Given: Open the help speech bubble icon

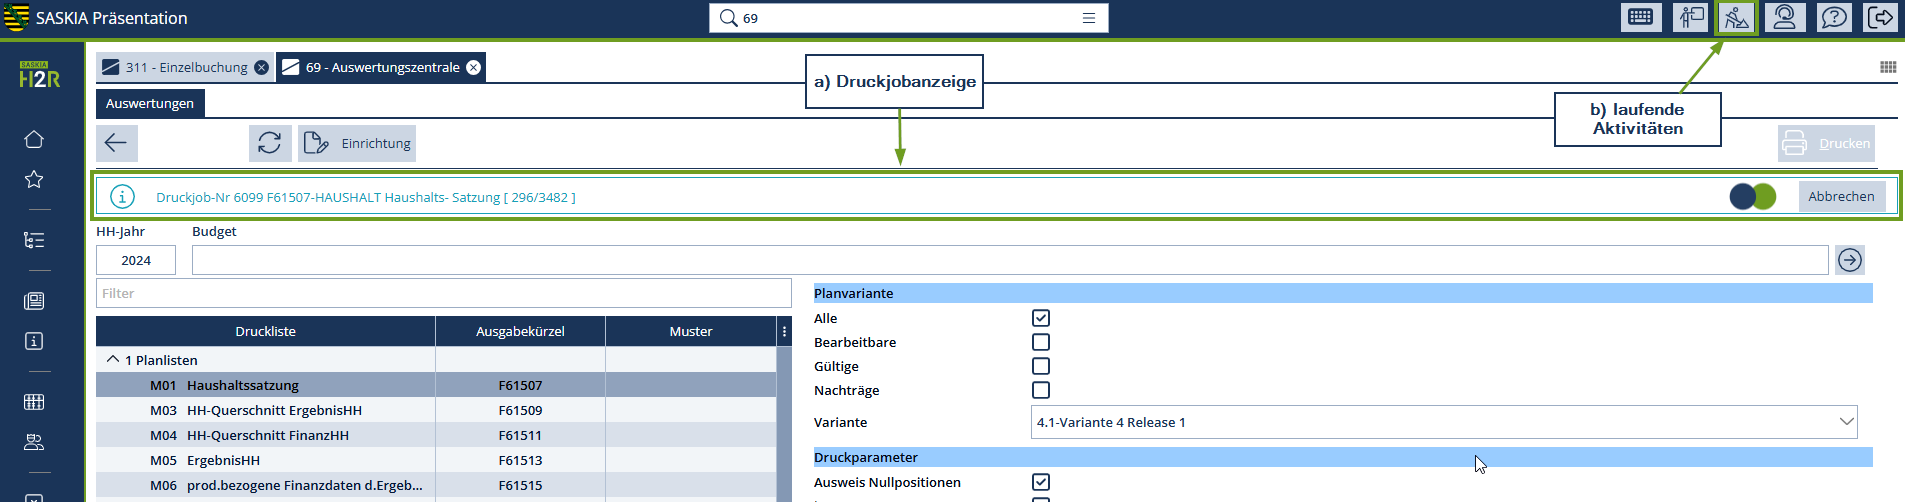Looking at the screenshot, I should point(1833,18).
